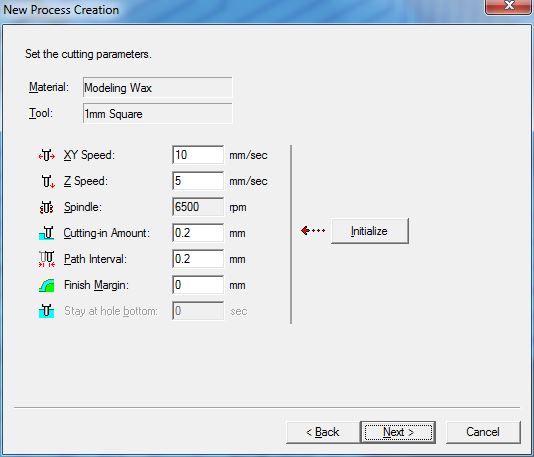Screen dimensions: 534x457
Task: Click the rpm unit text
Action: tap(238, 207)
